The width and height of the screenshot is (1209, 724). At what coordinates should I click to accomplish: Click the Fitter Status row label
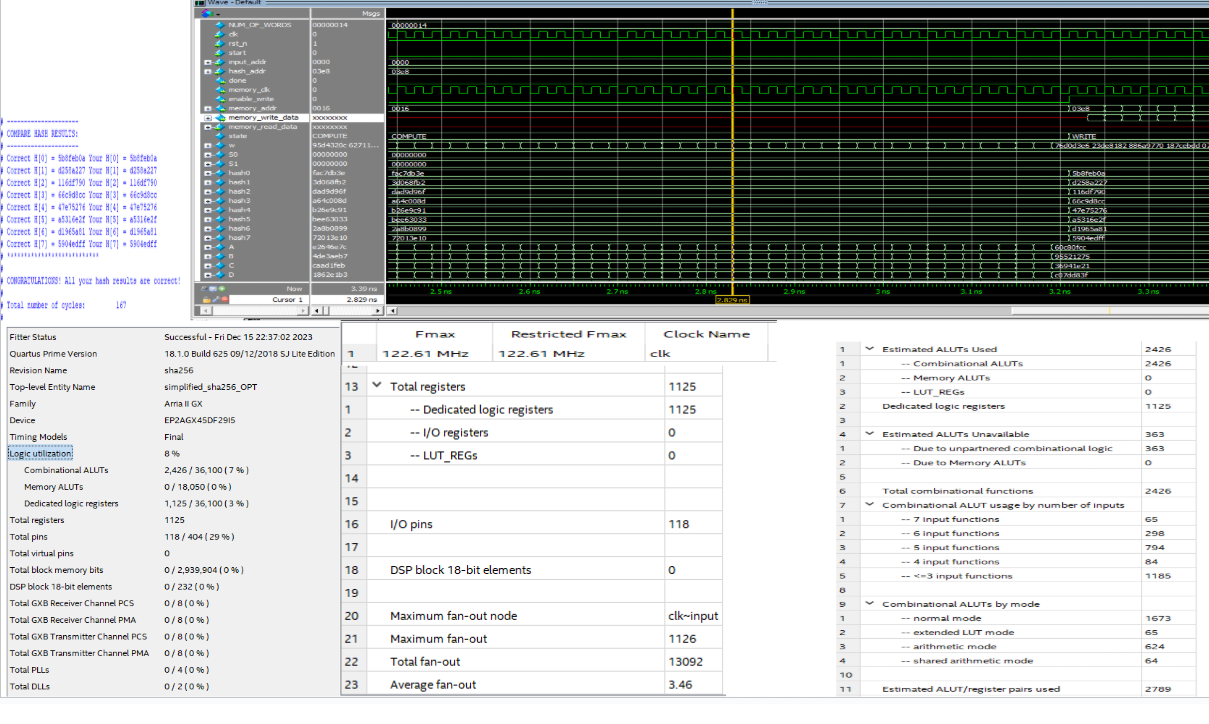[x=33, y=337]
